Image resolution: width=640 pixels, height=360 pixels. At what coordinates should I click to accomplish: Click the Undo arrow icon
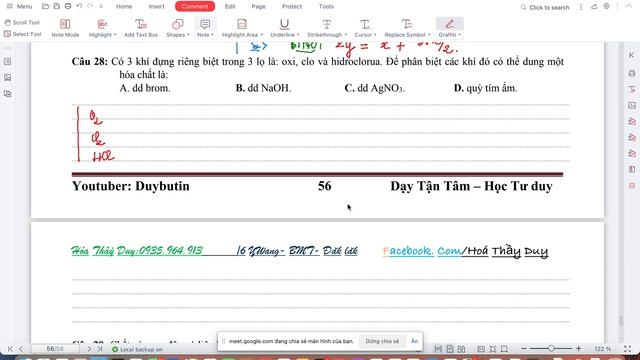point(79,7)
